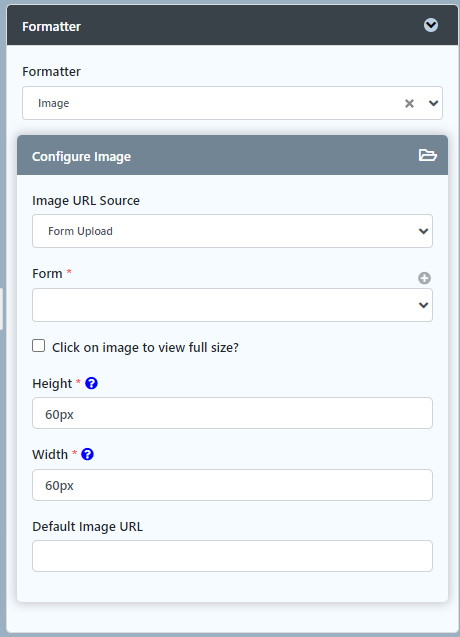This screenshot has width=460, height=637.
Task: Click the 'Click on image to view full size?' label
Action: [x=145, y=348]
